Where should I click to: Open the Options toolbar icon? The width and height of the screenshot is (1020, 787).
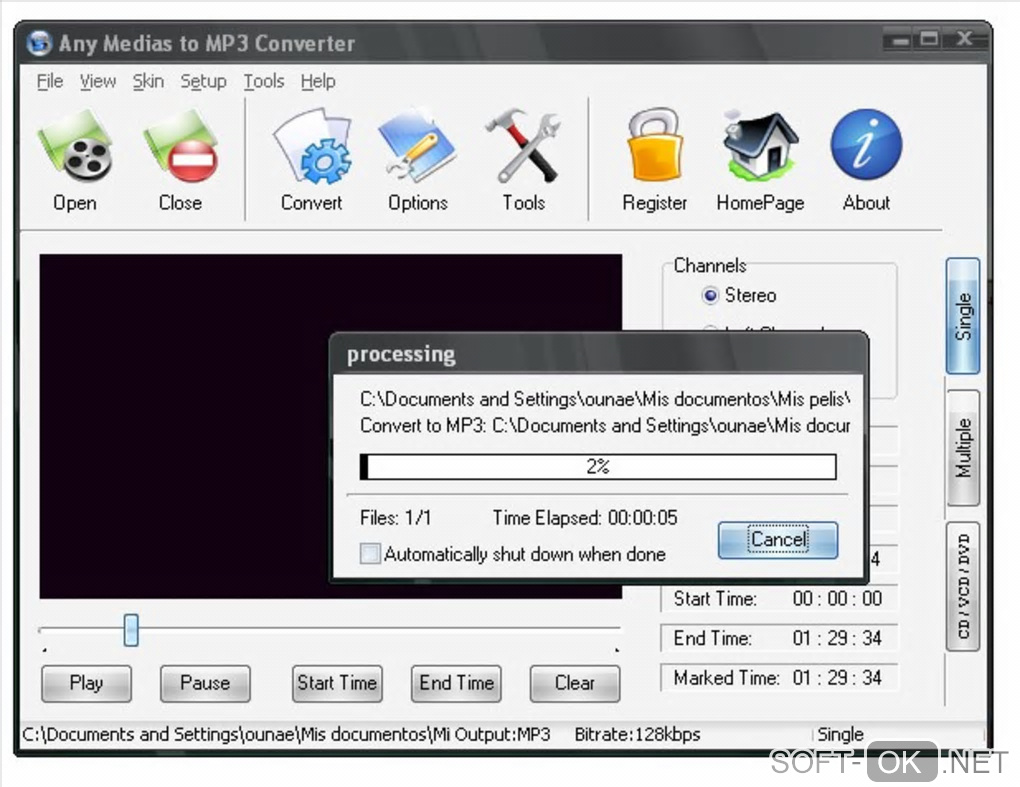point(418,146)
